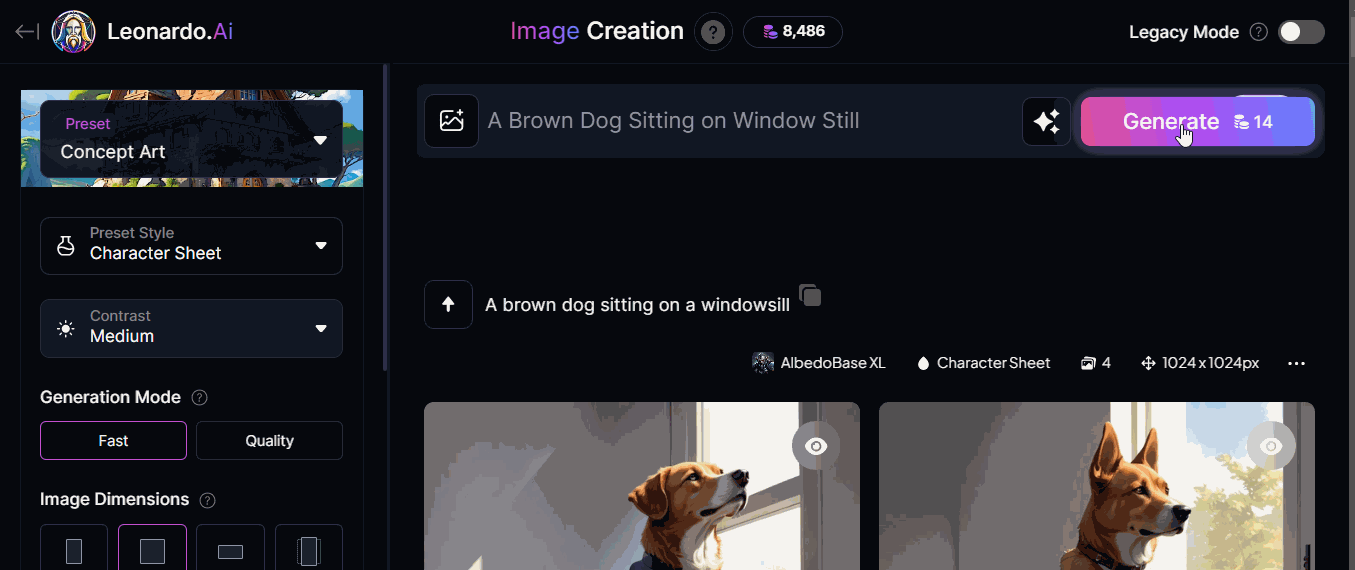The height and width of the screenshot is (570, 1355).
Task: Open the Leonardo.Ai wizard avatar logo
Action: pos(73,32)
